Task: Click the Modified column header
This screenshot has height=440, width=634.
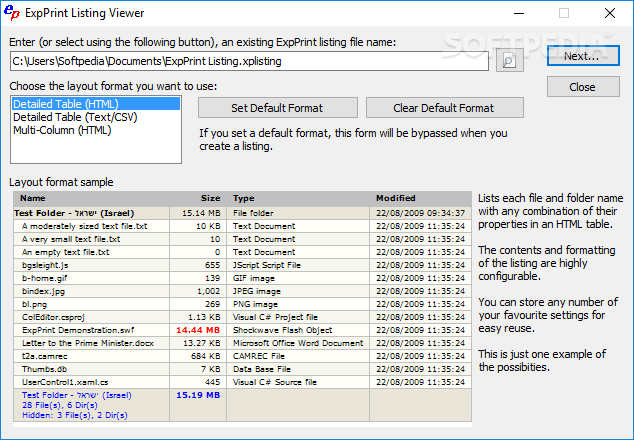Action: click(x=396, y=198)
